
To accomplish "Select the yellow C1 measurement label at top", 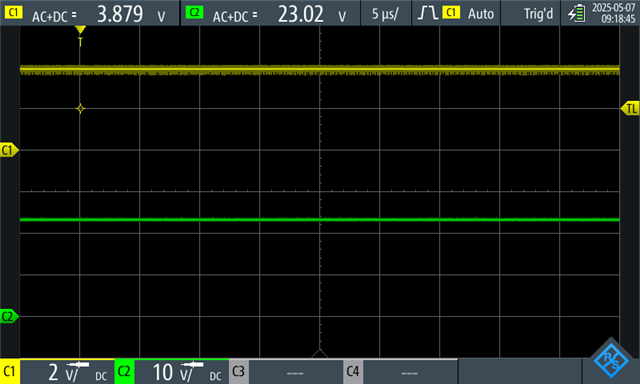I will 13,12.
